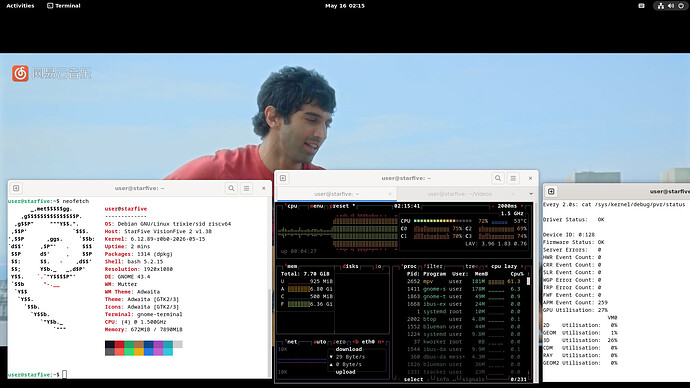Click the shell prompt cursor below the neofetch output
The image size is (690, 388).
tap(64, 374)
